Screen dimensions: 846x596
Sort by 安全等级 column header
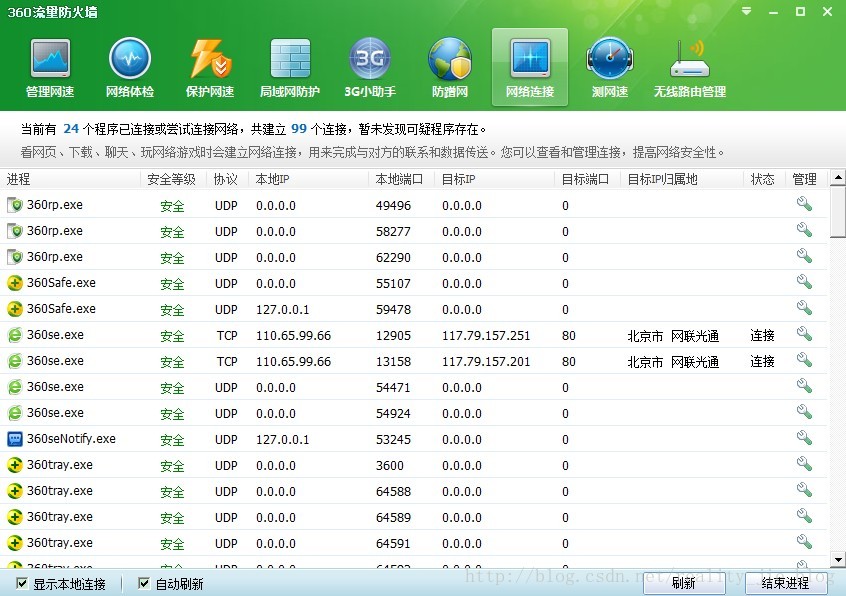click(172, 179)
